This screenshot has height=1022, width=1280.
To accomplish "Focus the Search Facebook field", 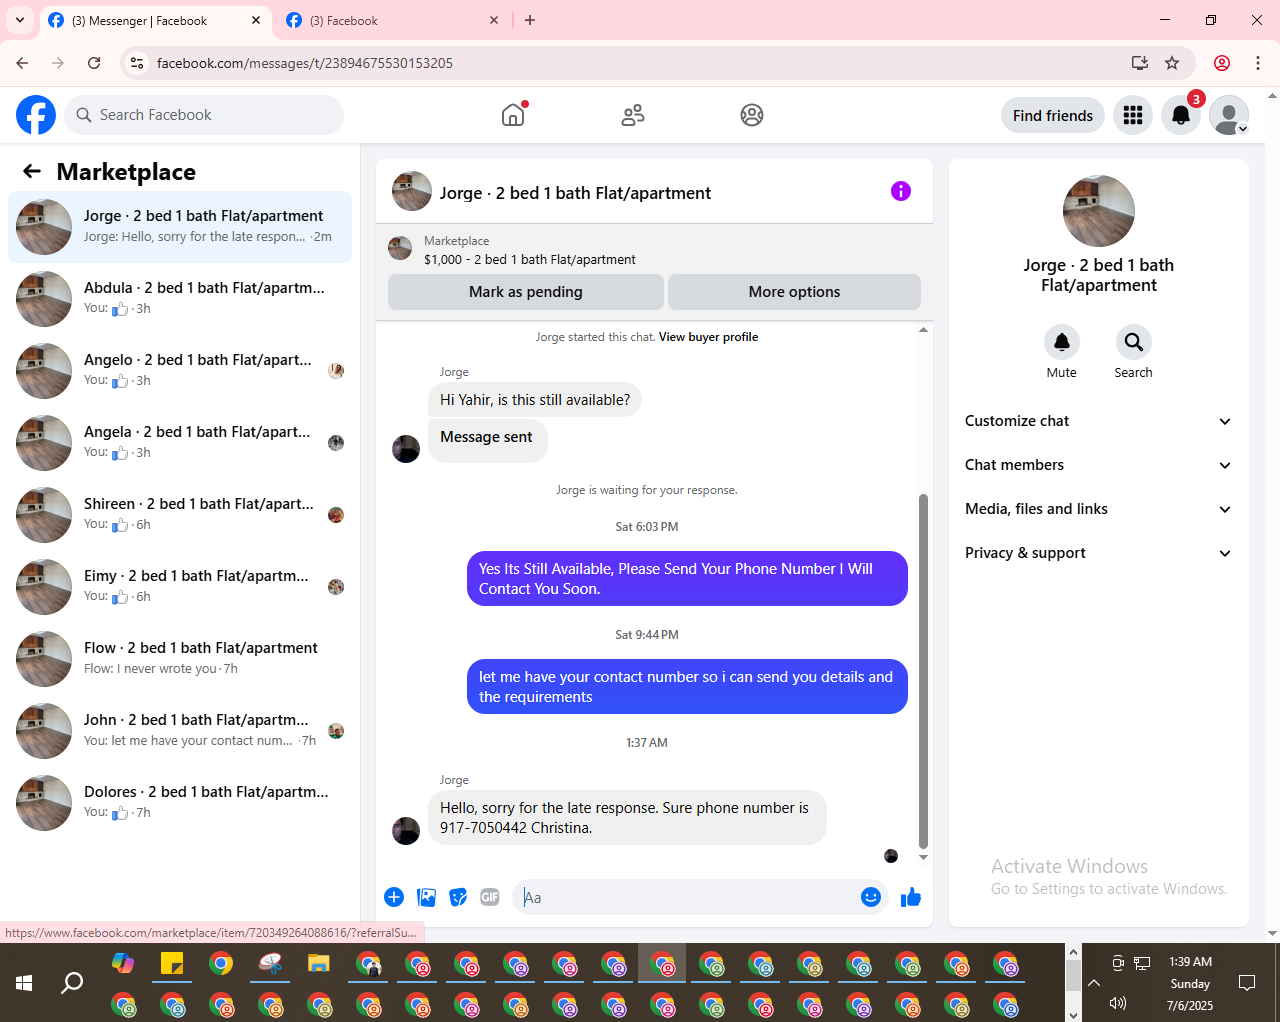I will pyautogui.click(x=204, y=115).
